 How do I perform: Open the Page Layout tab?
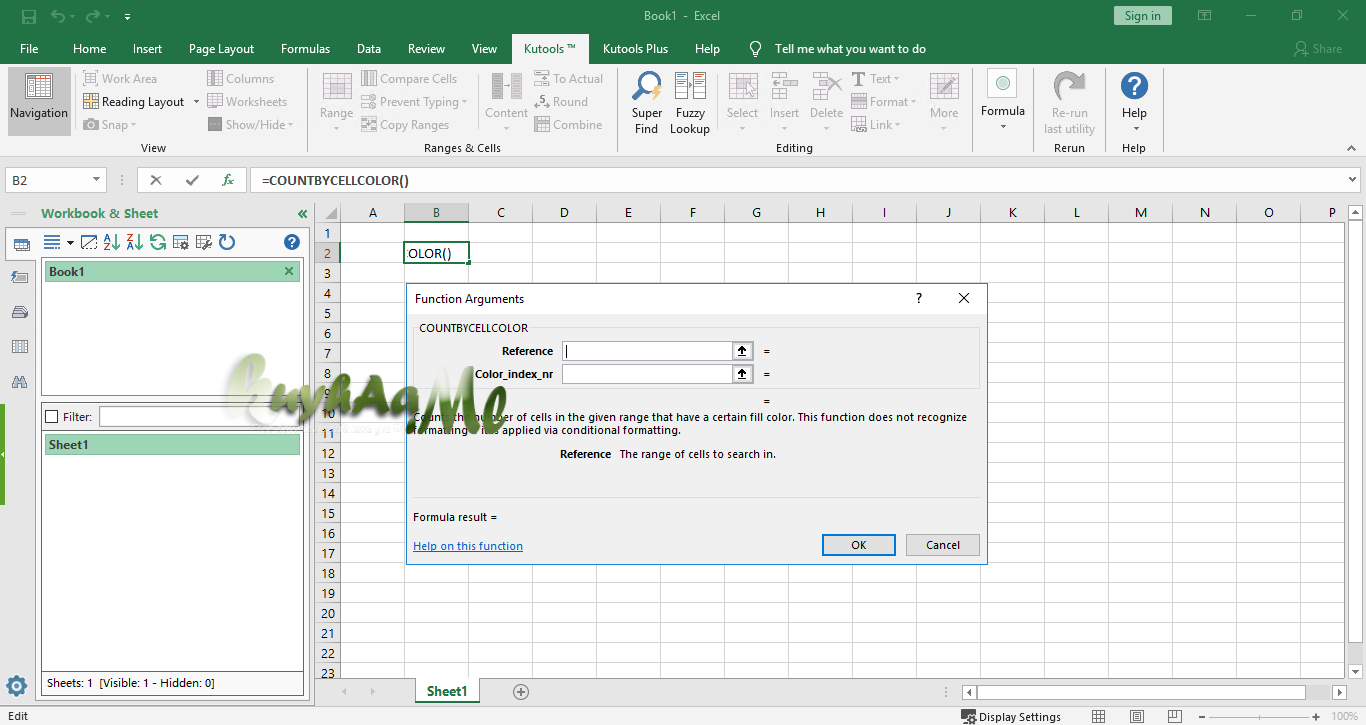tap(221, 49)
